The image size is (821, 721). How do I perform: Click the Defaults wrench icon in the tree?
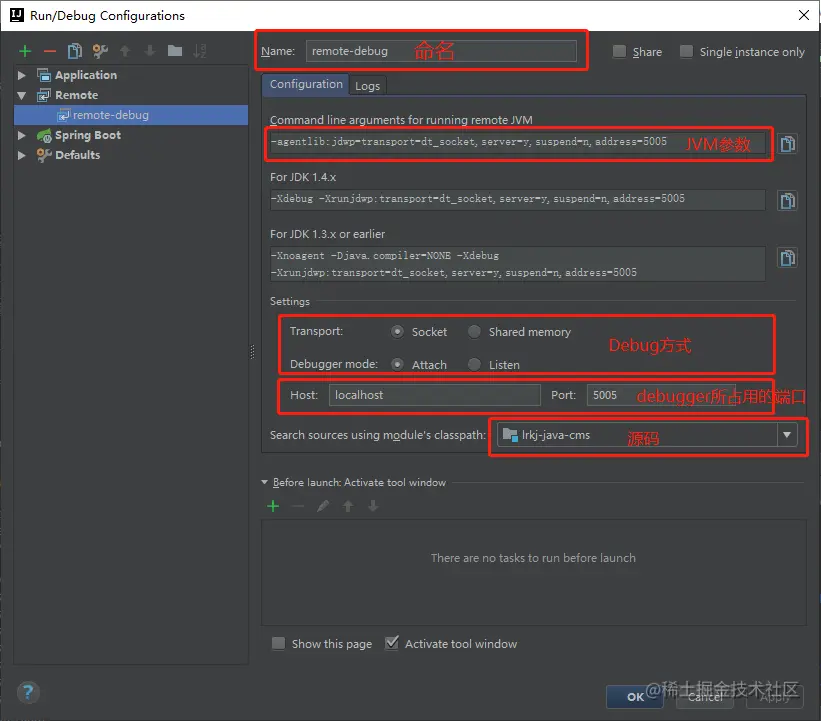tap(44, 155)
